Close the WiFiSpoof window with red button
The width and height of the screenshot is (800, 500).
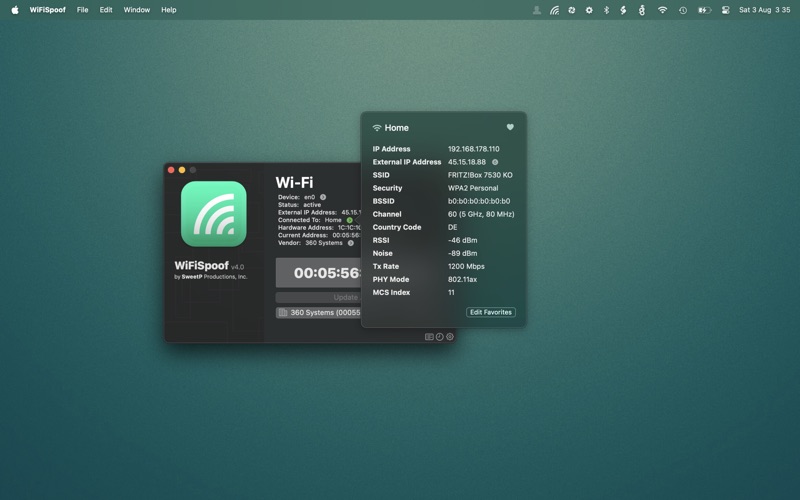pos(171,170)
